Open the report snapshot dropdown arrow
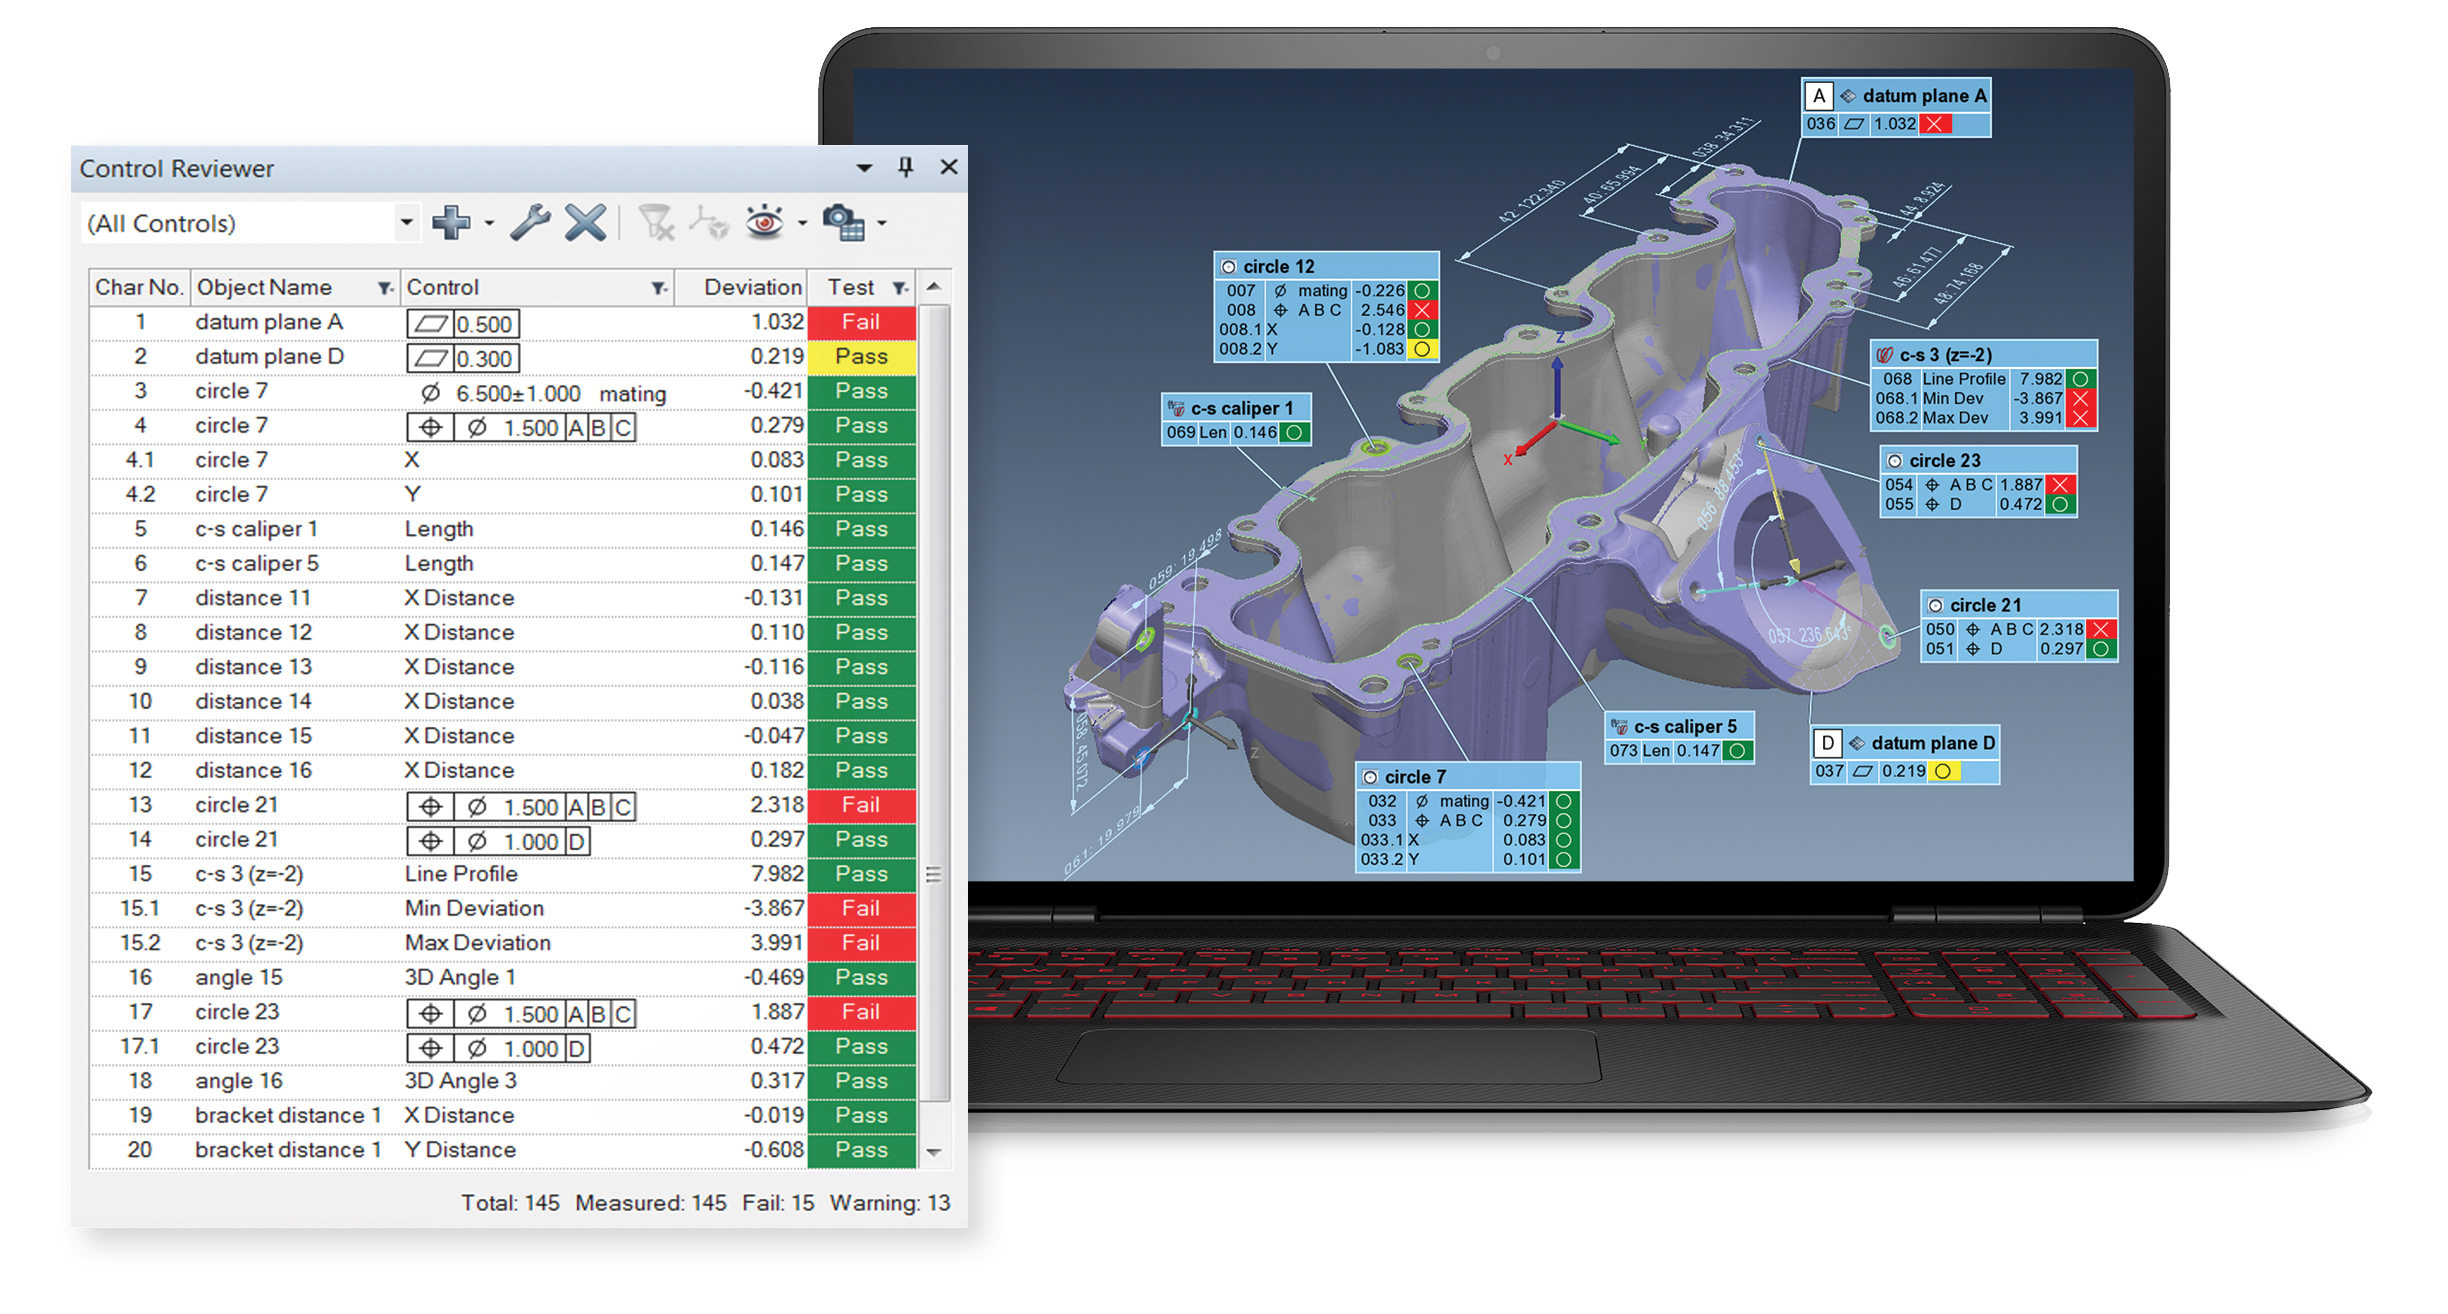The image size is (2448, 1314). click(x=881, y=223)
